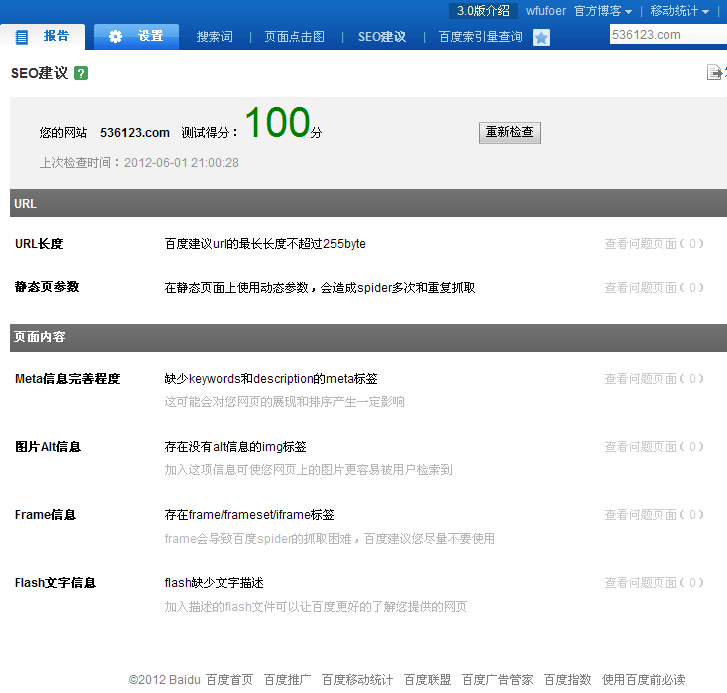
Task: Click the gear icon on 设置 tab
Action: tap(115, 37)
